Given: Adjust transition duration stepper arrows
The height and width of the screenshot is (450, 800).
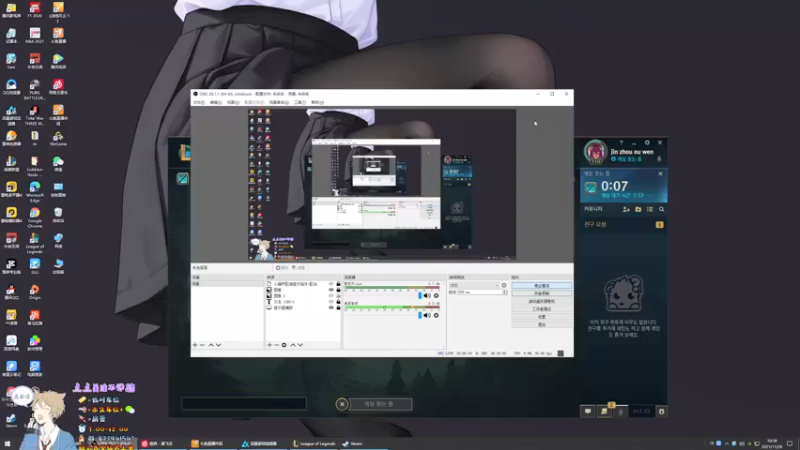Looking at the screenshot, I should pyautogui.click(x=505, y=292).
